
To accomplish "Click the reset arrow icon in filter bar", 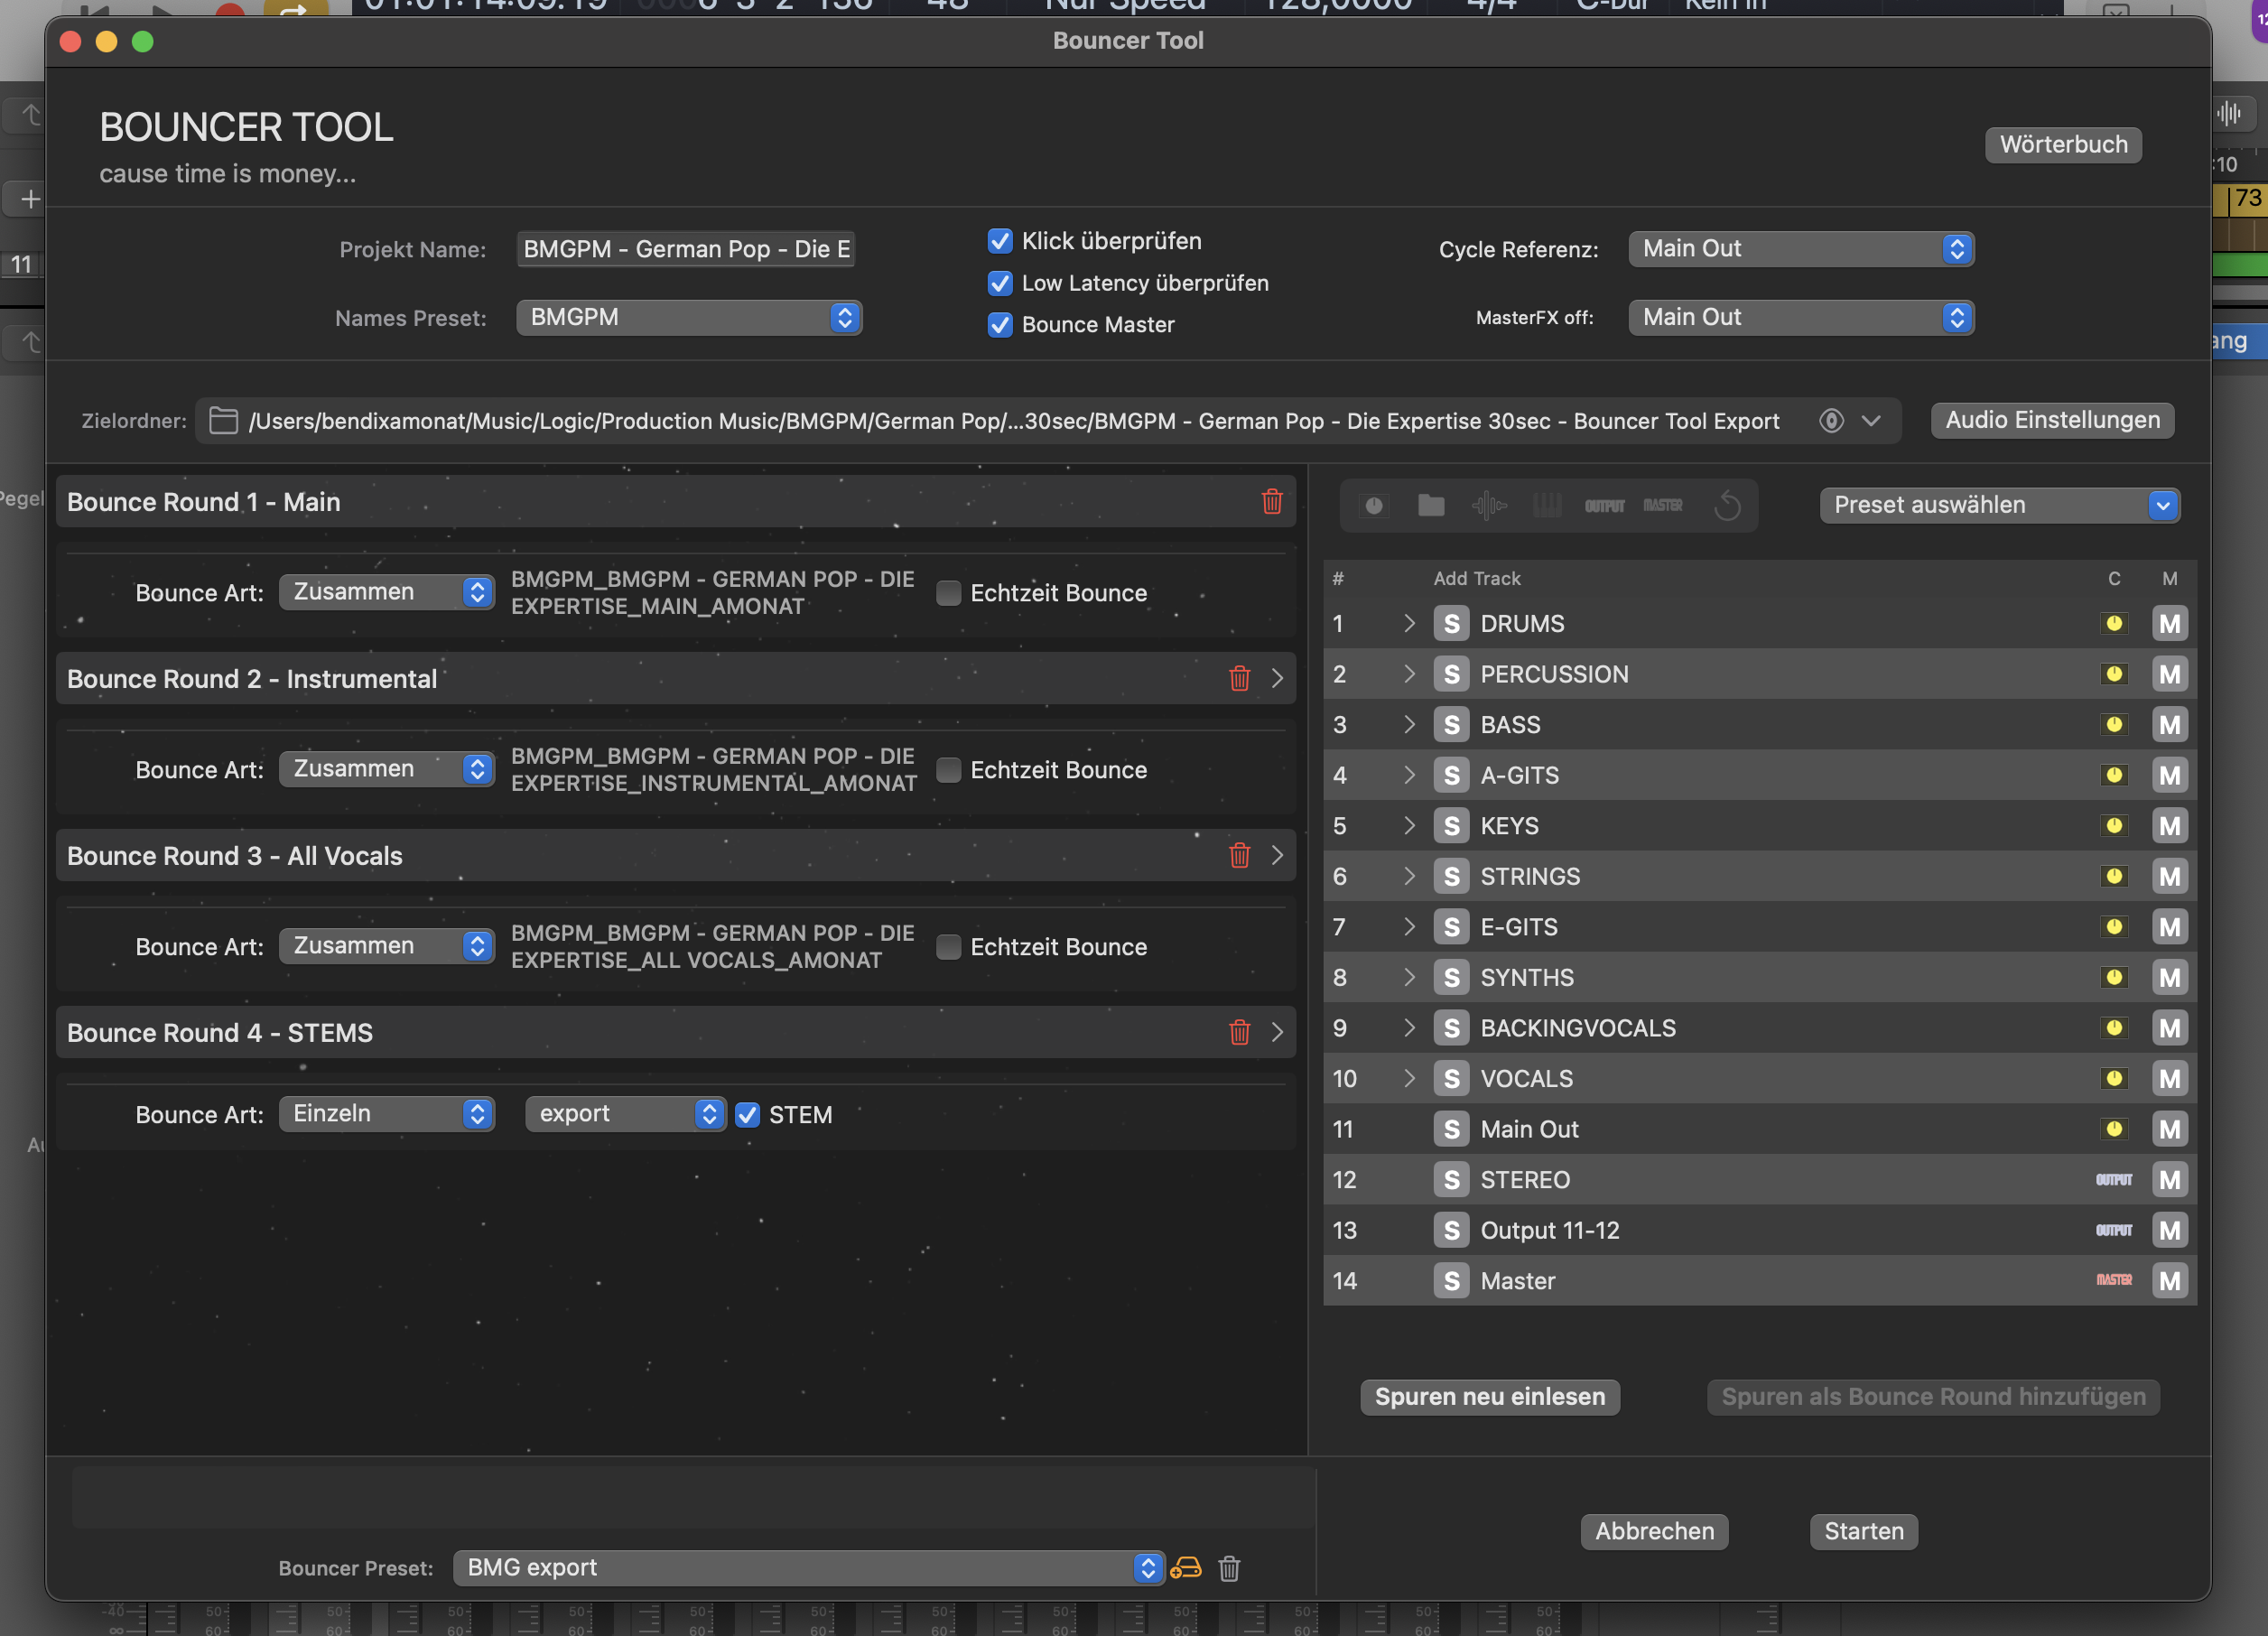I will coord(1727,505).
